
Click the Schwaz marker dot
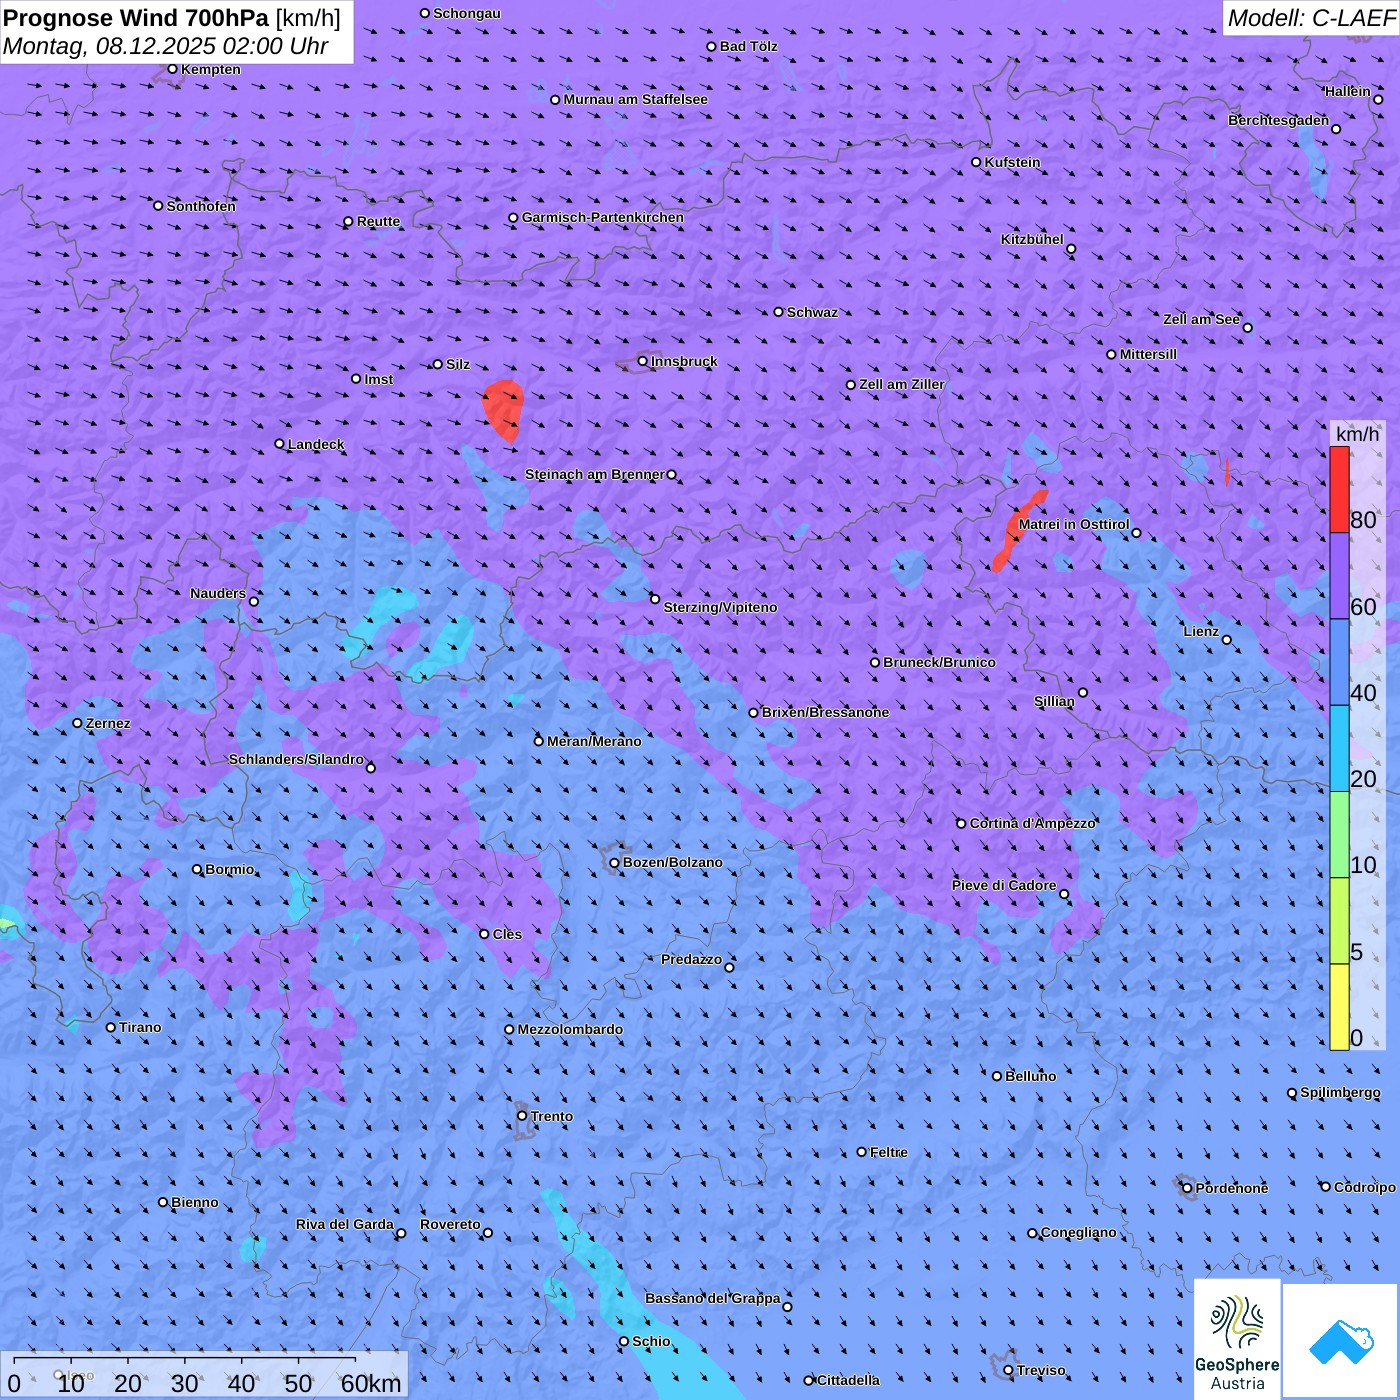pos(779,312)
